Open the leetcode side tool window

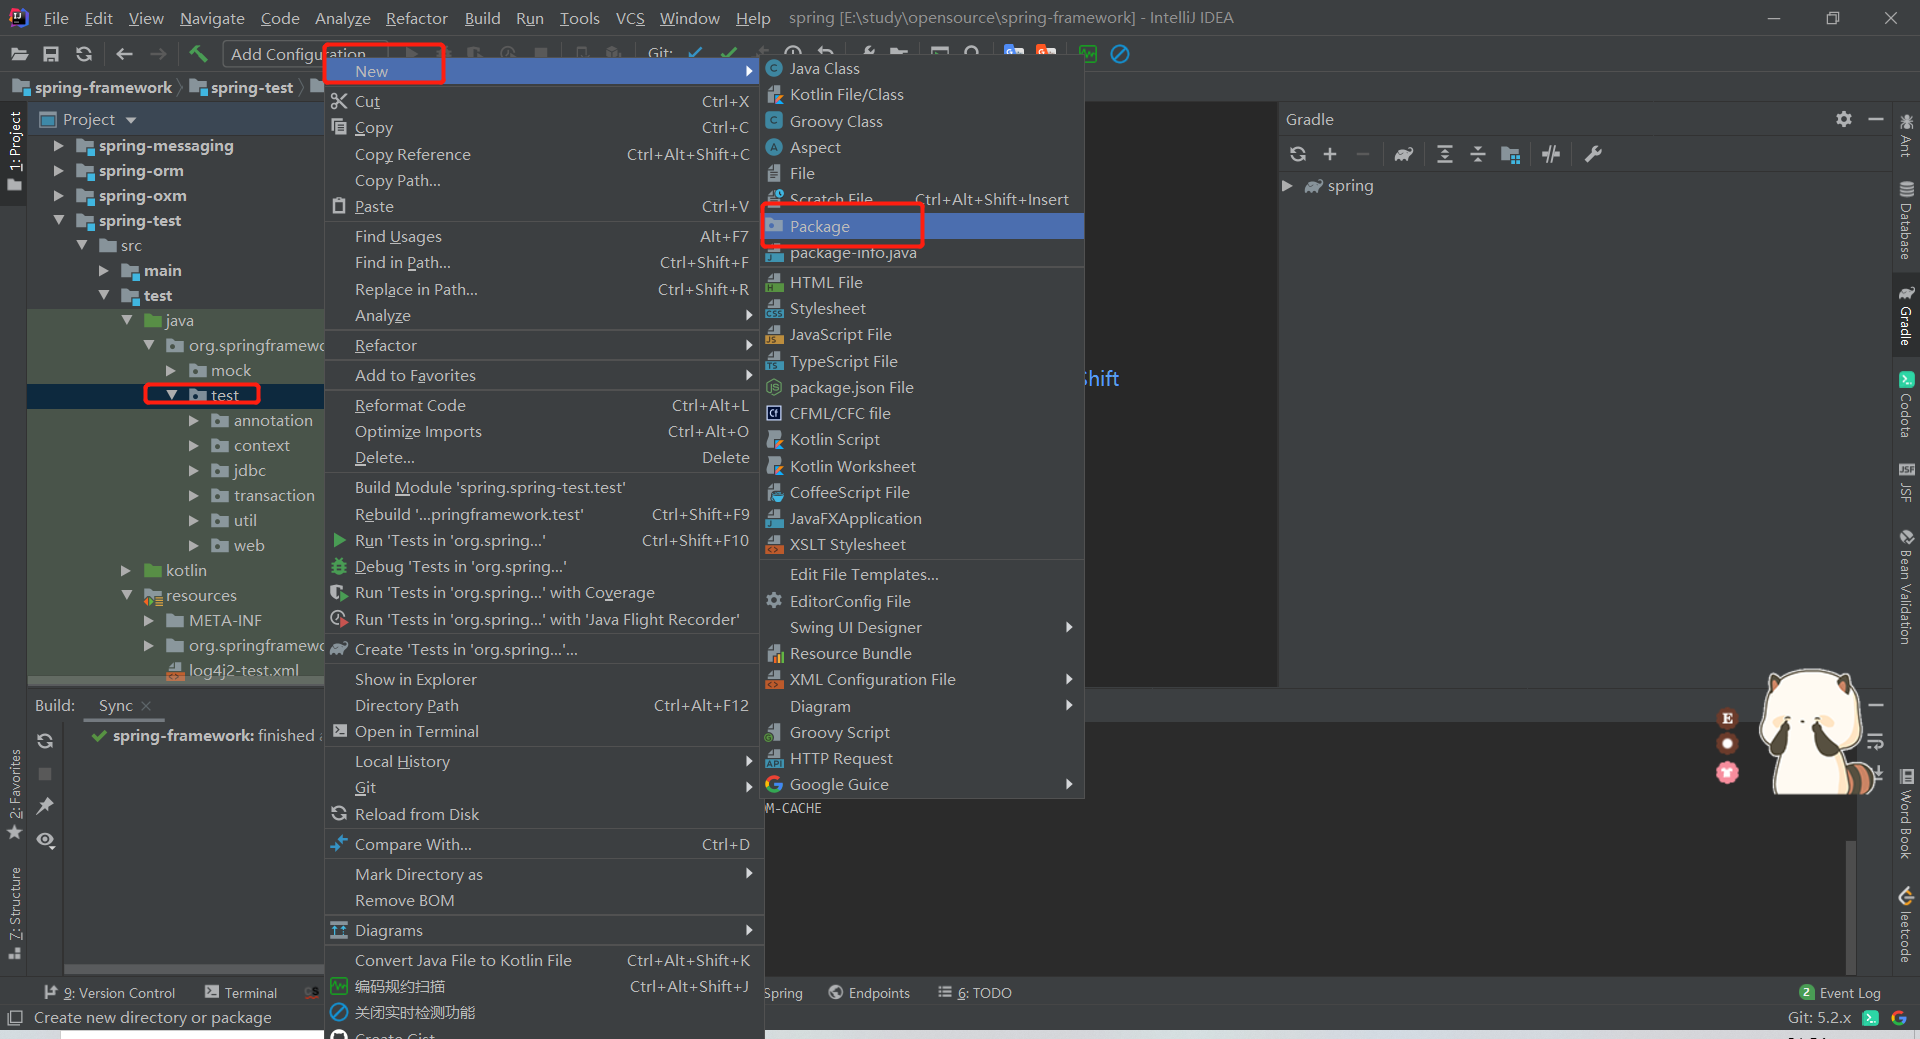1906,925
